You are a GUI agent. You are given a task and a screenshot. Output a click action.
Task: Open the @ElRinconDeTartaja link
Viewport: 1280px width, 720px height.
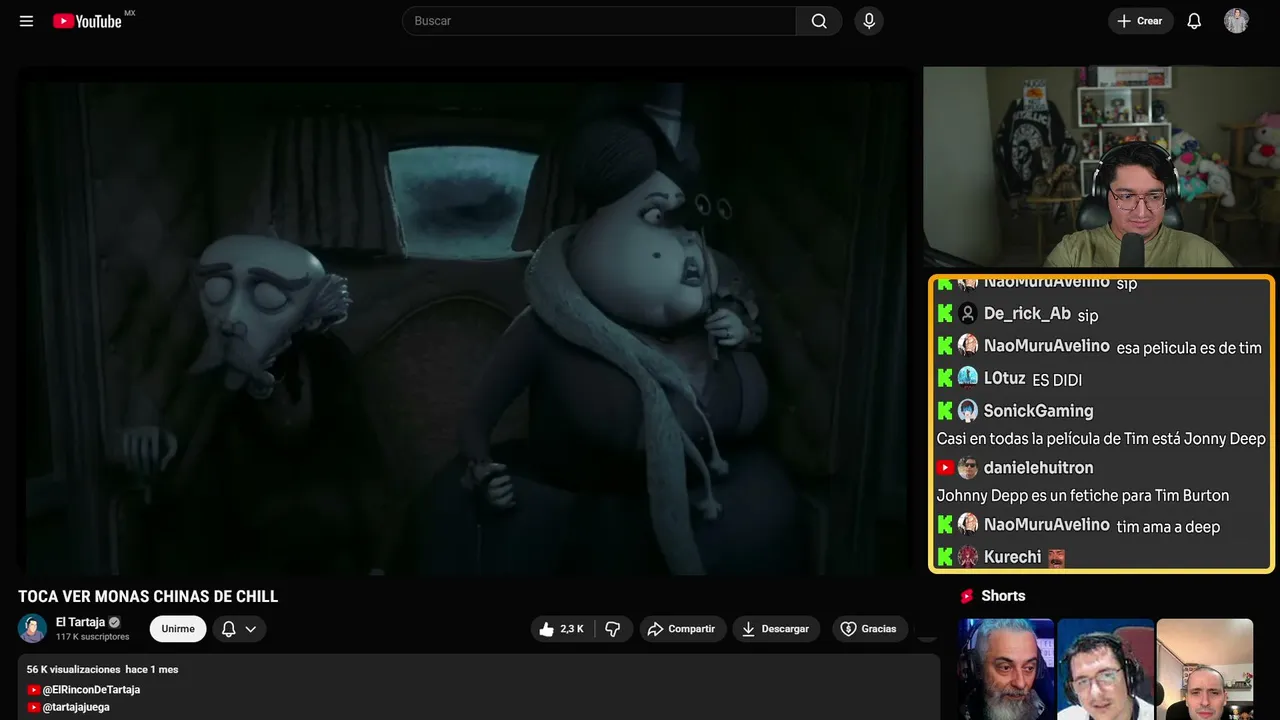[92, 690]
